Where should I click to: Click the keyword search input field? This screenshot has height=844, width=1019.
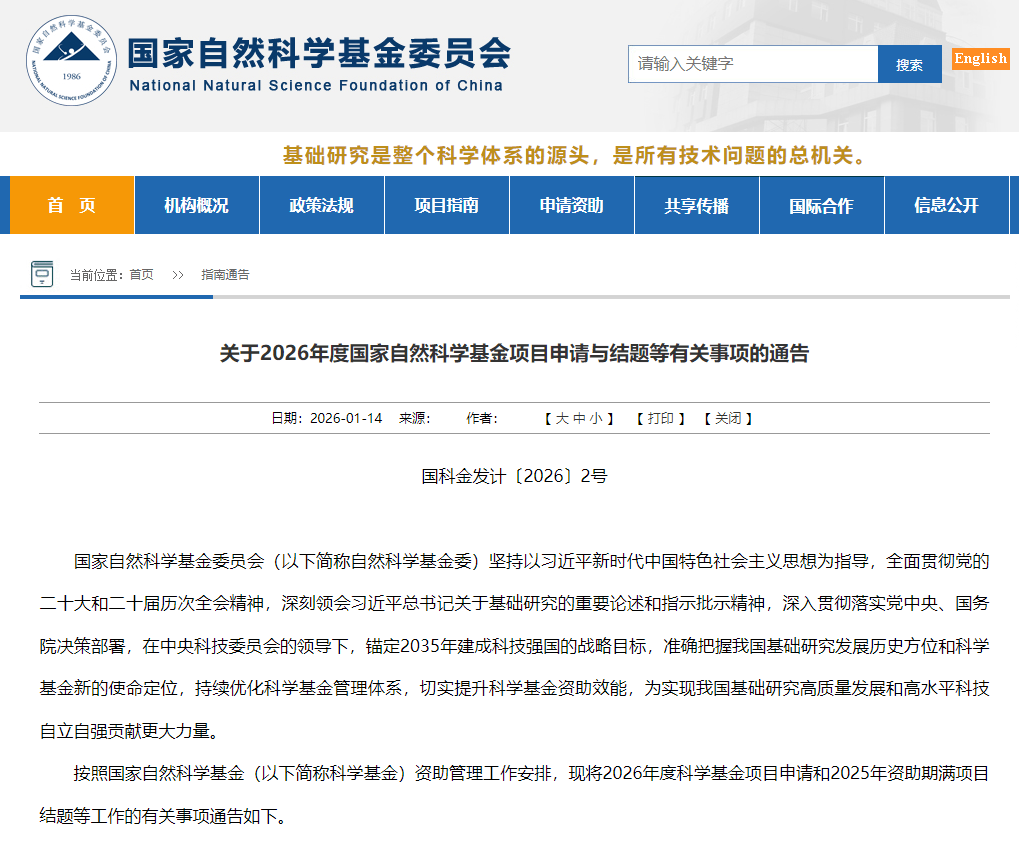(752, 64)
